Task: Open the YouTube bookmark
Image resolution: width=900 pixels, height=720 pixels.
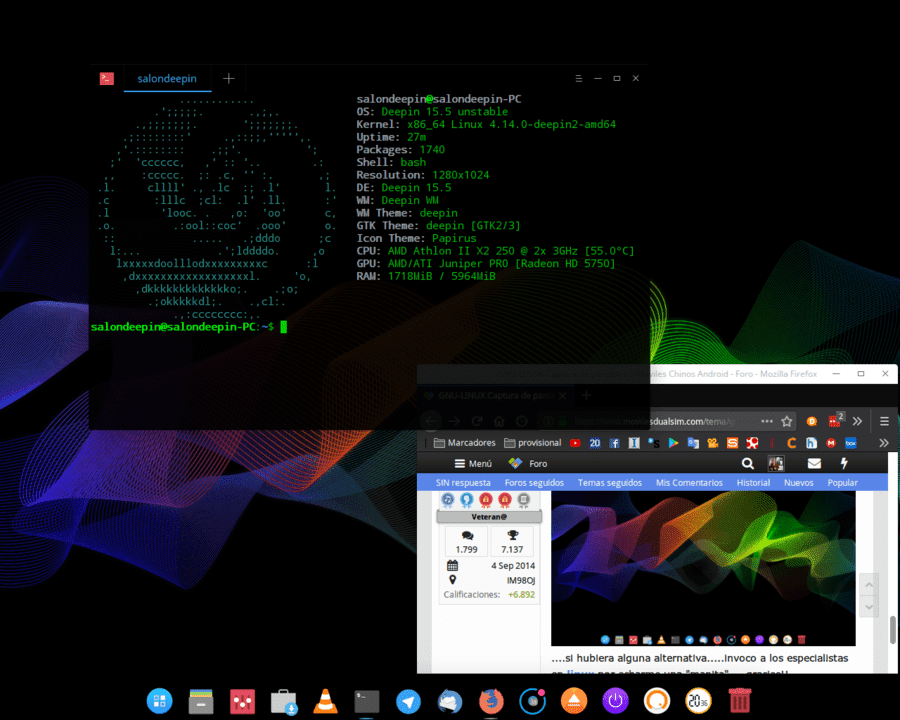Action: click(575, 443)
